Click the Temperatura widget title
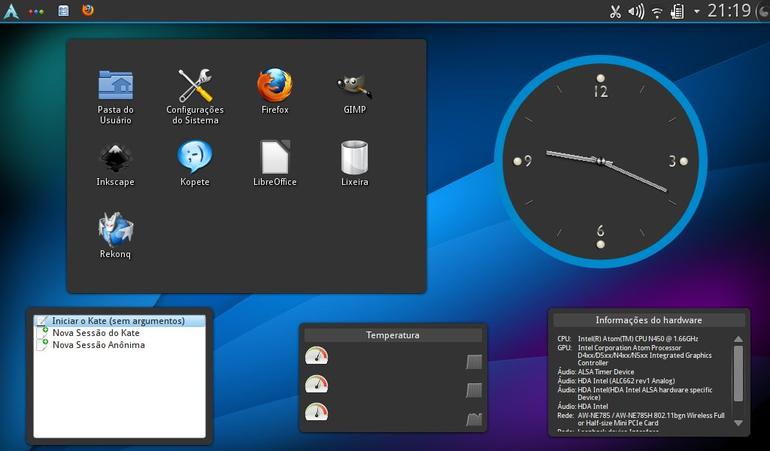The height and width of the screenshot is (451, 770). pyautogui.click(x=392, y=335)
